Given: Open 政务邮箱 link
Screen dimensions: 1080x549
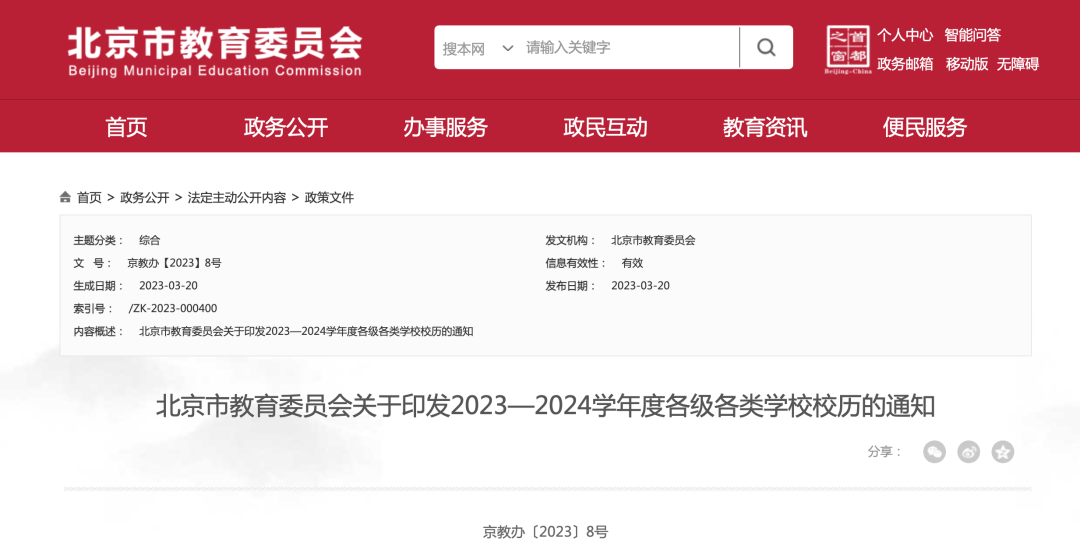Looking at the screenshot, I should 904,63.
